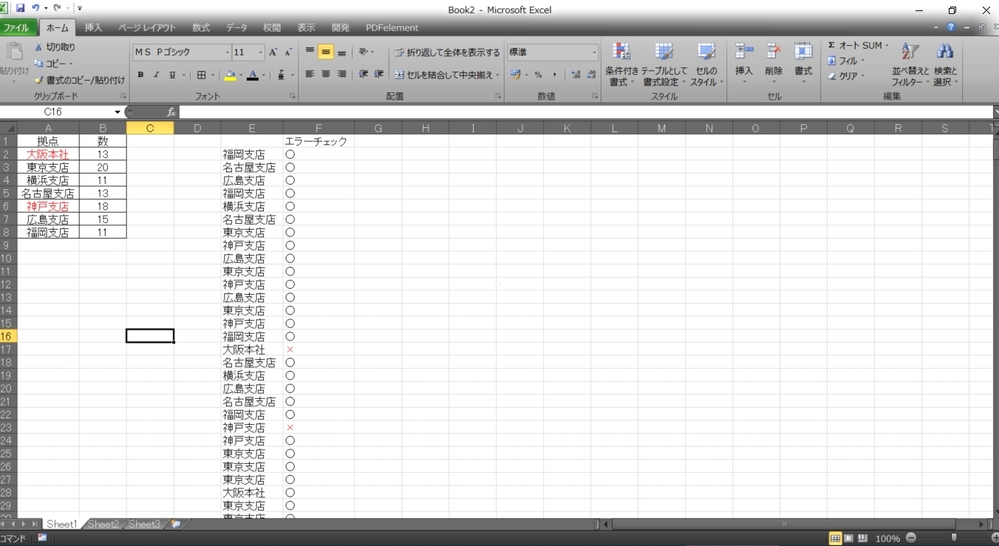Open conditional formatting (条件付き書式)
This screenshot has width=999, height=546.
pyautogui.click(x=621, y=64)
